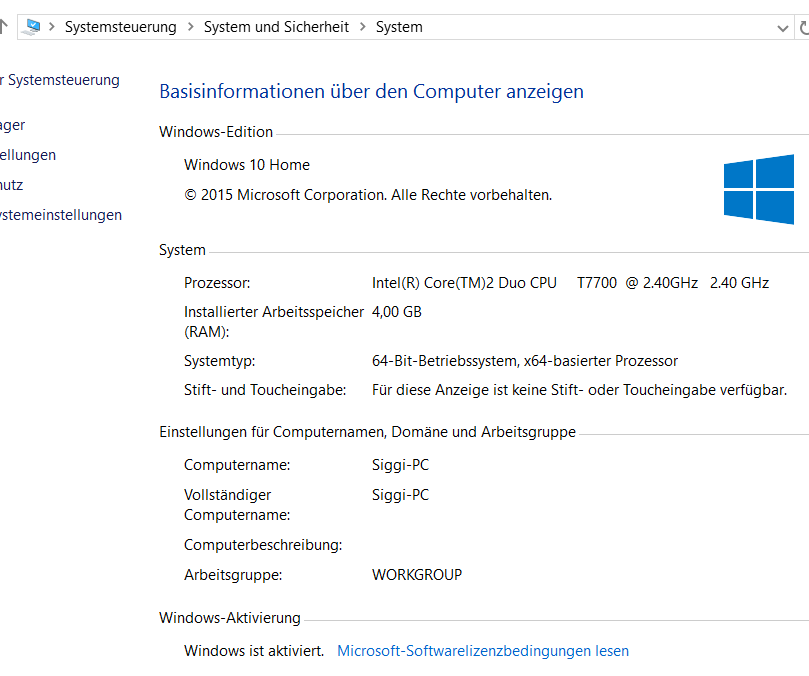The image size is (809, 676).
Task: Open Erweiterte Systemeinstellungen sidebar link
Action: click(61, 215)
